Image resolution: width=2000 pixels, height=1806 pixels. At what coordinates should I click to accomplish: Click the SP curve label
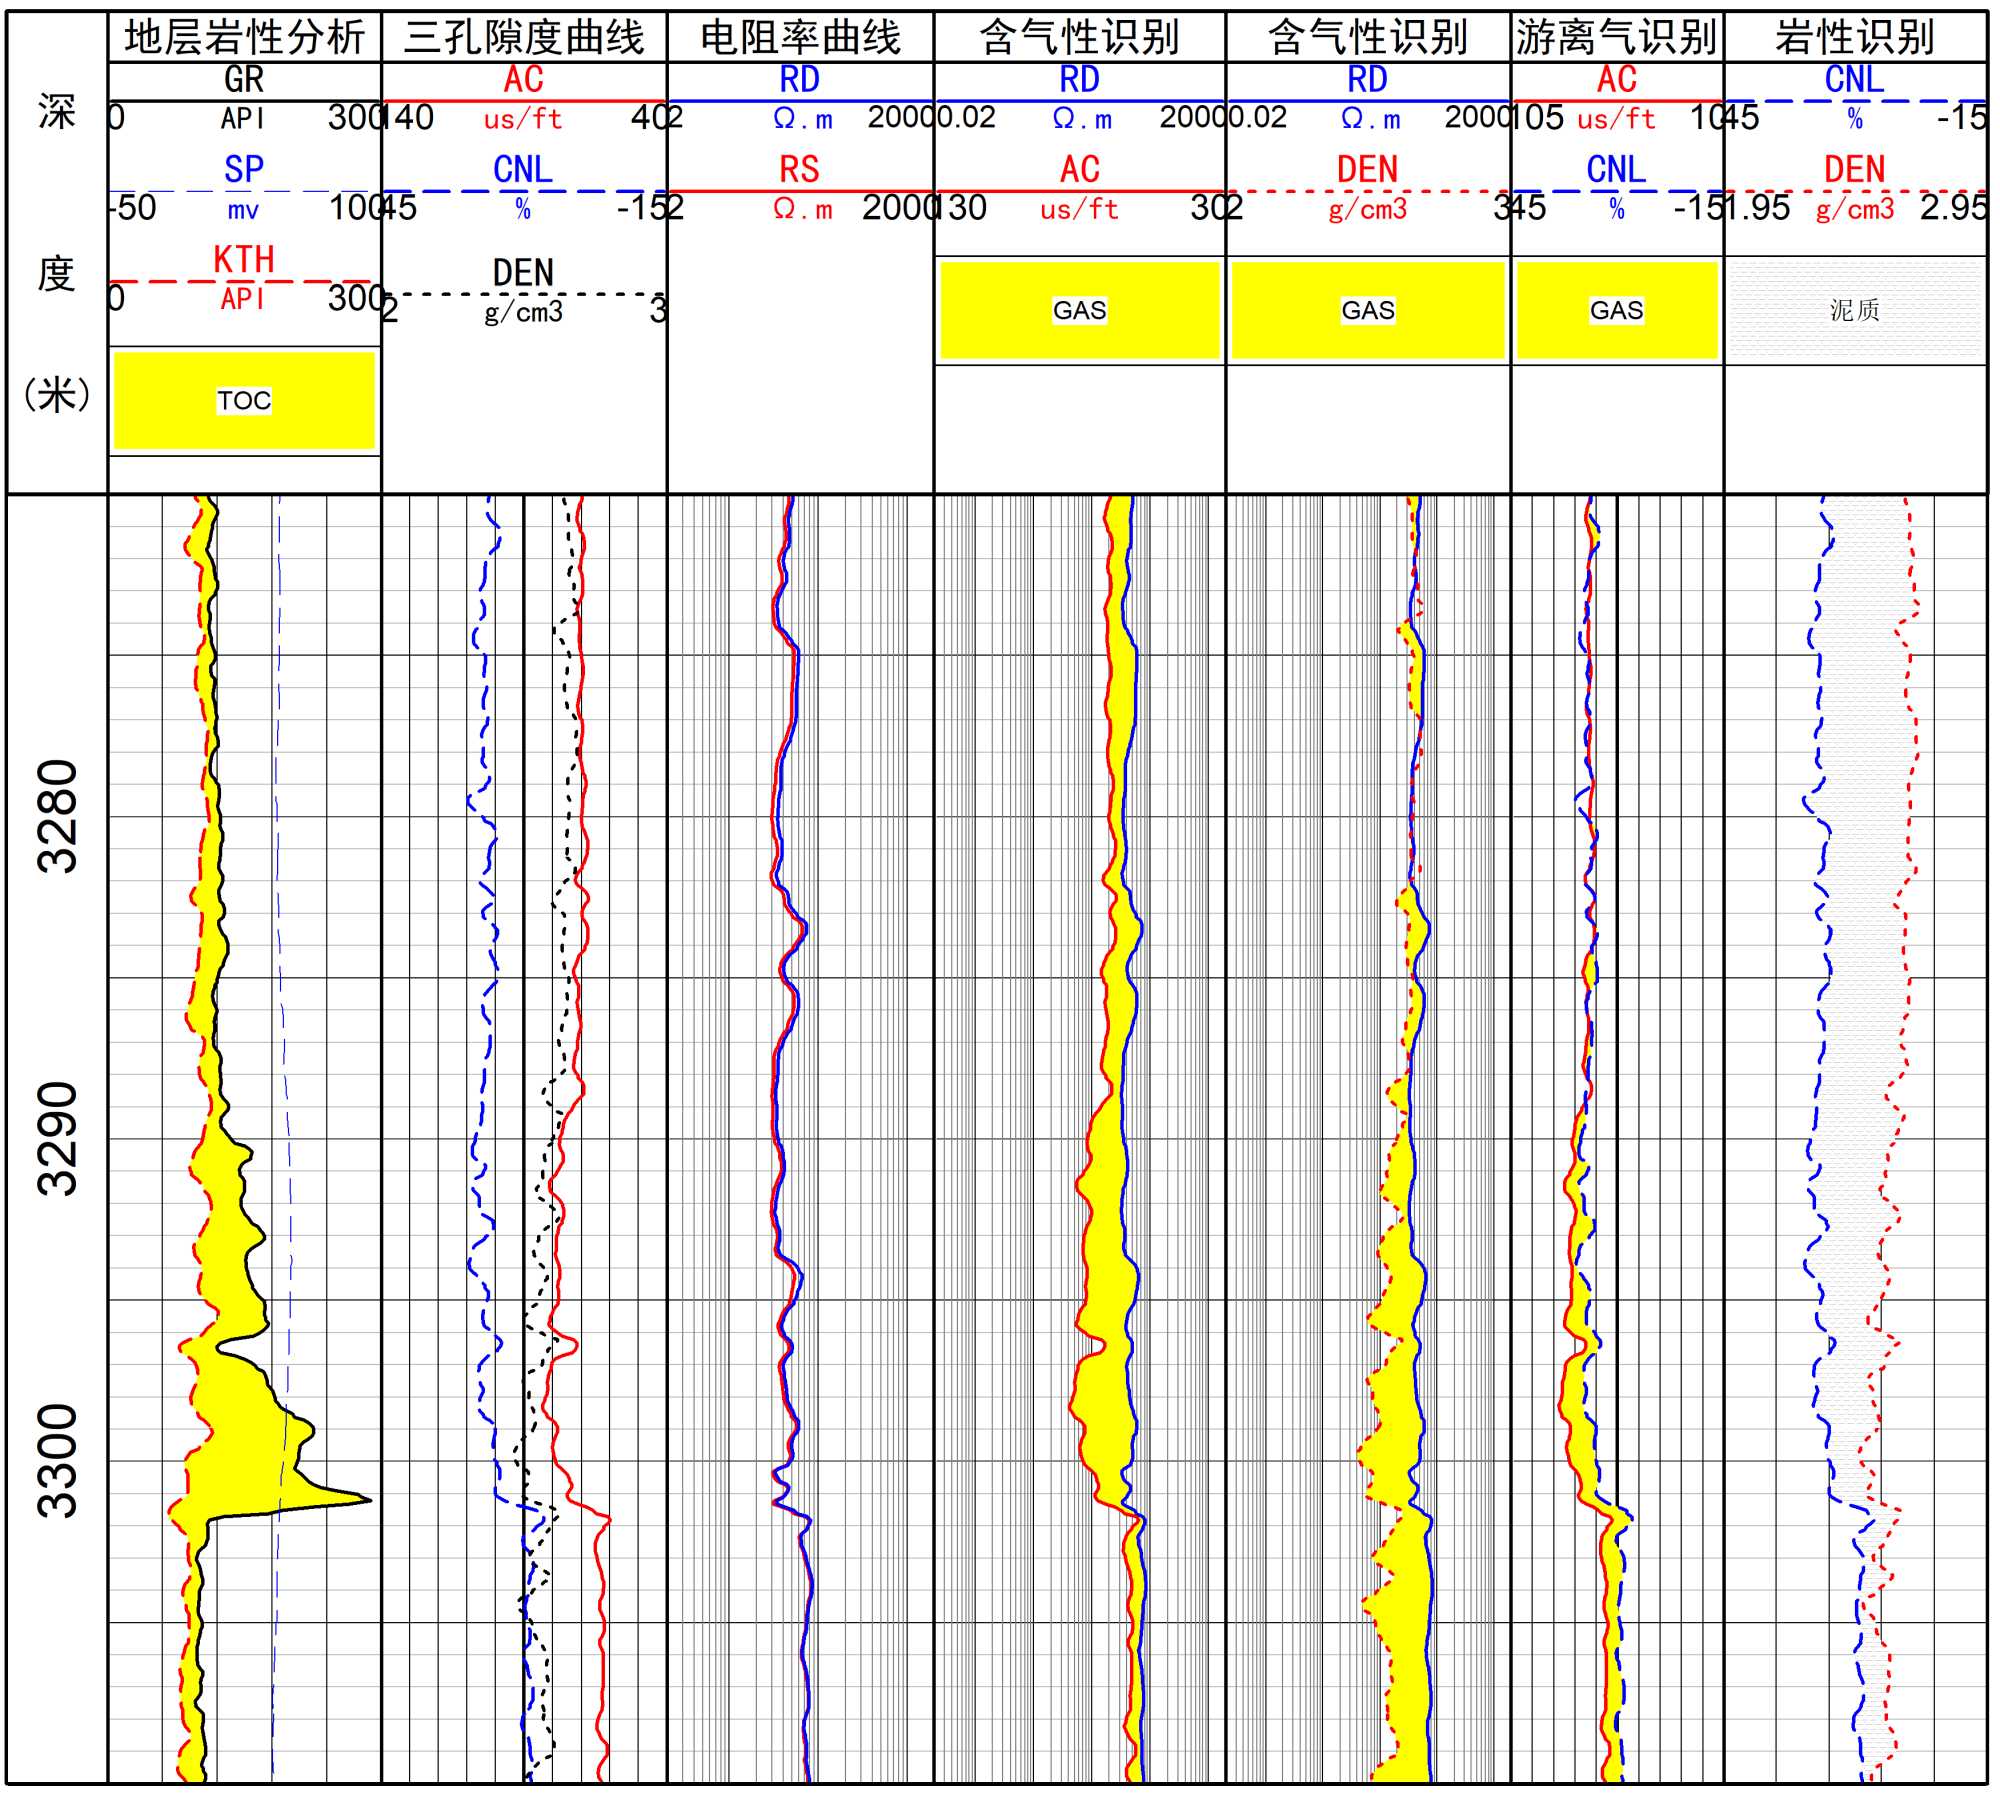point(244,169)
